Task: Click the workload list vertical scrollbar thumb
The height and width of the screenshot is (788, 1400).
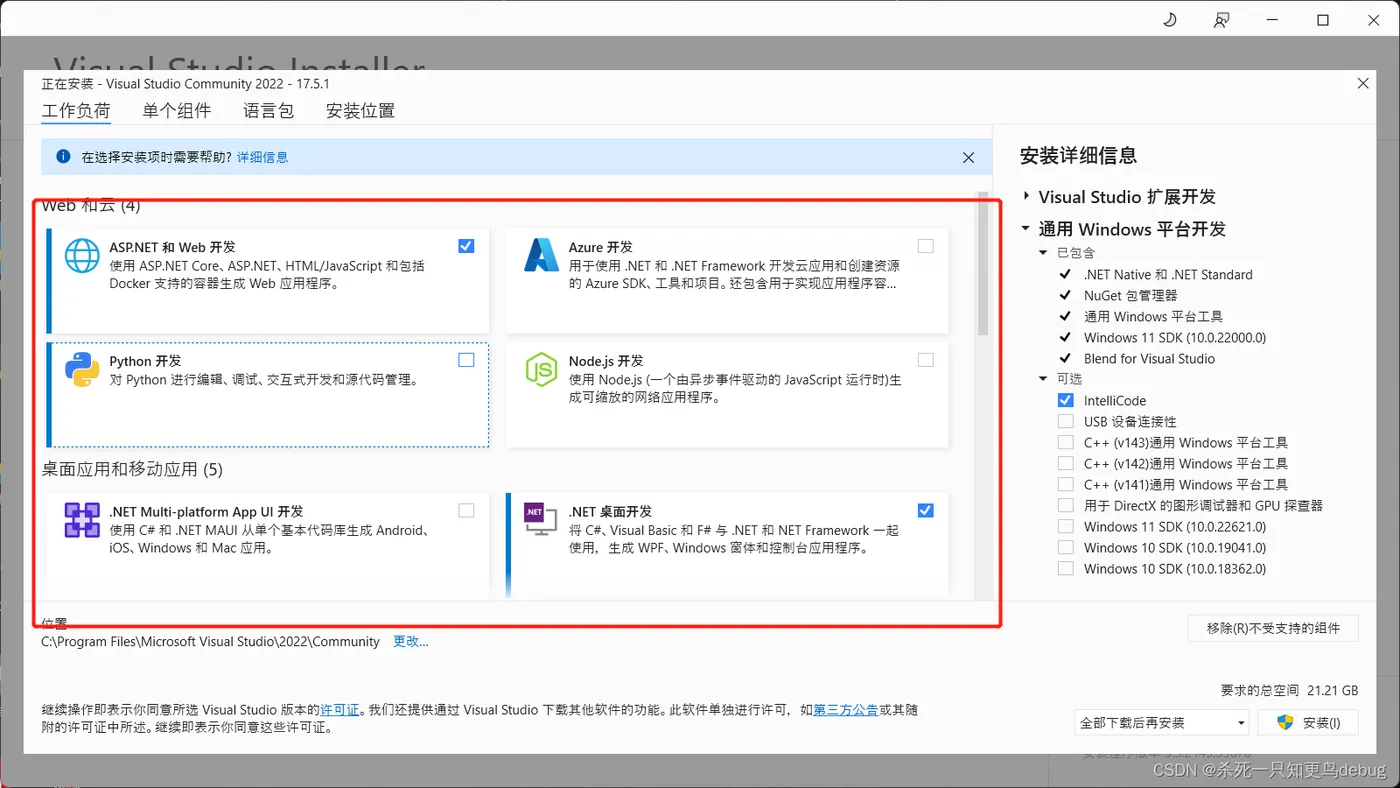Action: point(983,265)
